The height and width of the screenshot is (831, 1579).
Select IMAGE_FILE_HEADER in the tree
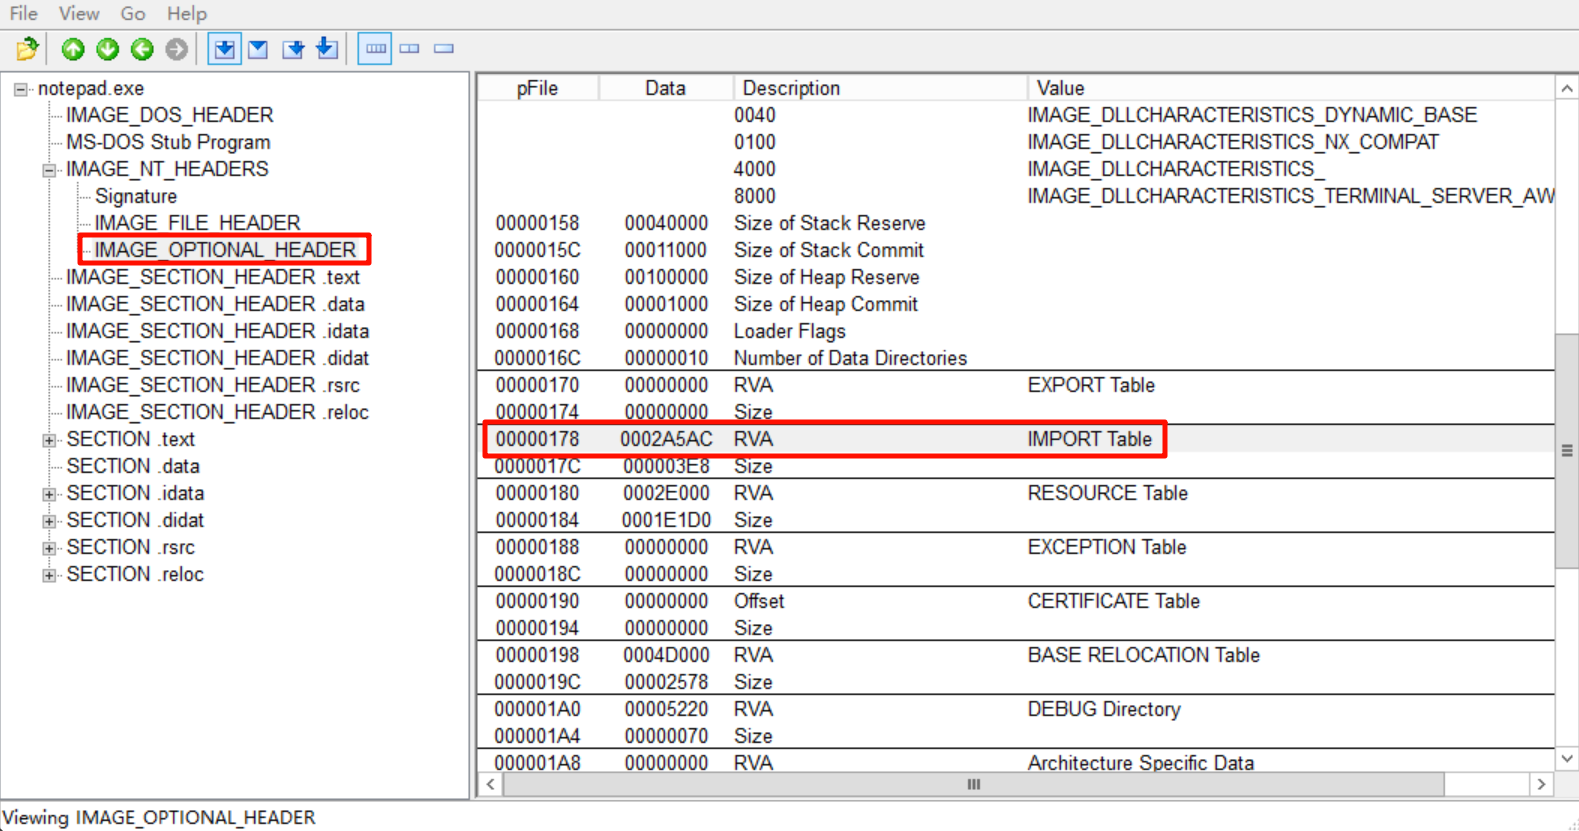(197, 223)
